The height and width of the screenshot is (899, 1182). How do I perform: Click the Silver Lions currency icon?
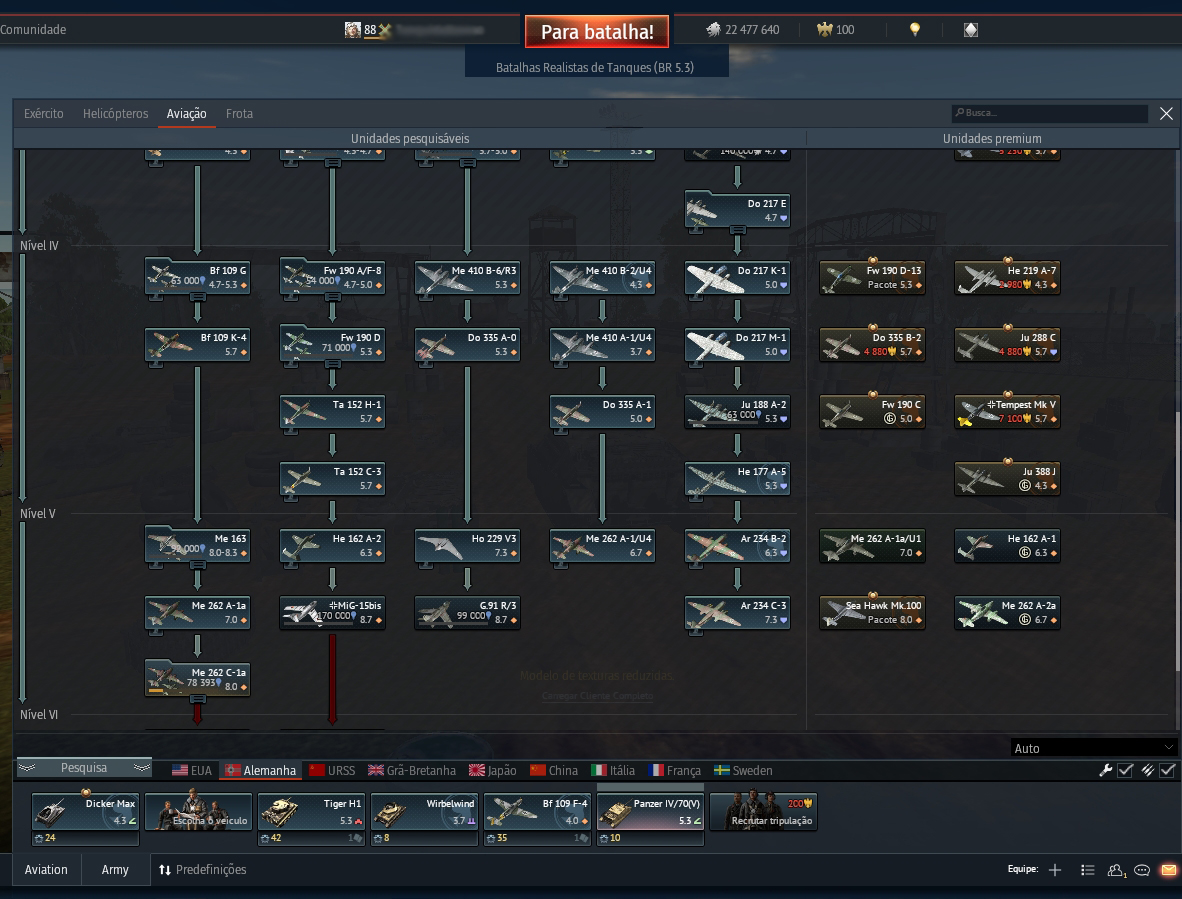tap(713, 30)
